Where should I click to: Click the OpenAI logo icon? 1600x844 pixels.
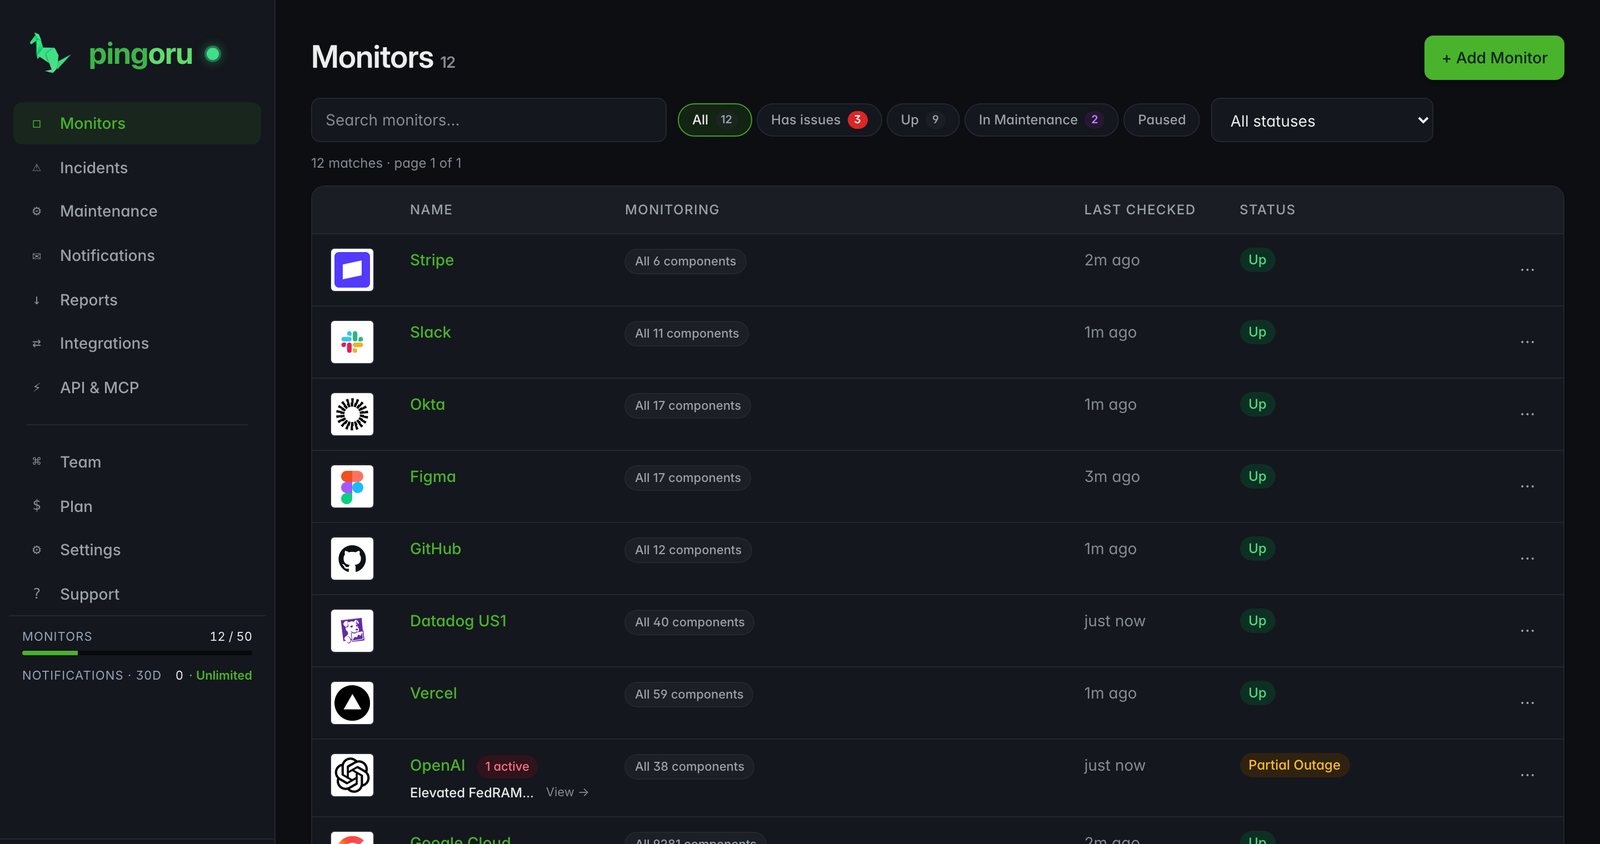(x=352, y=775)
